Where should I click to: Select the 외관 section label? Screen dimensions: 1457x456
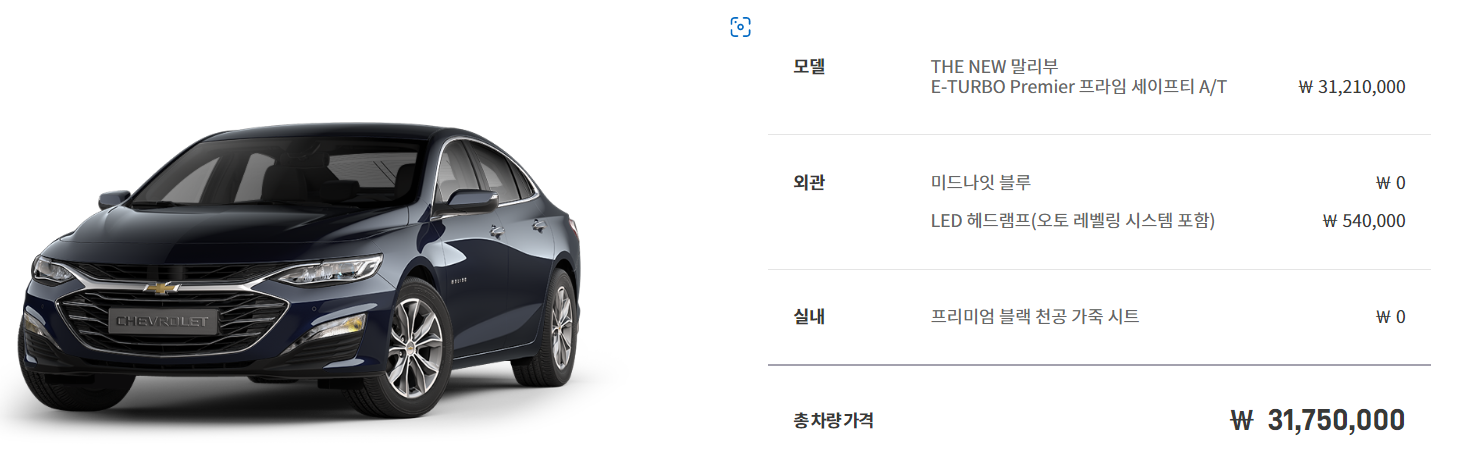[x=809, y=183]
